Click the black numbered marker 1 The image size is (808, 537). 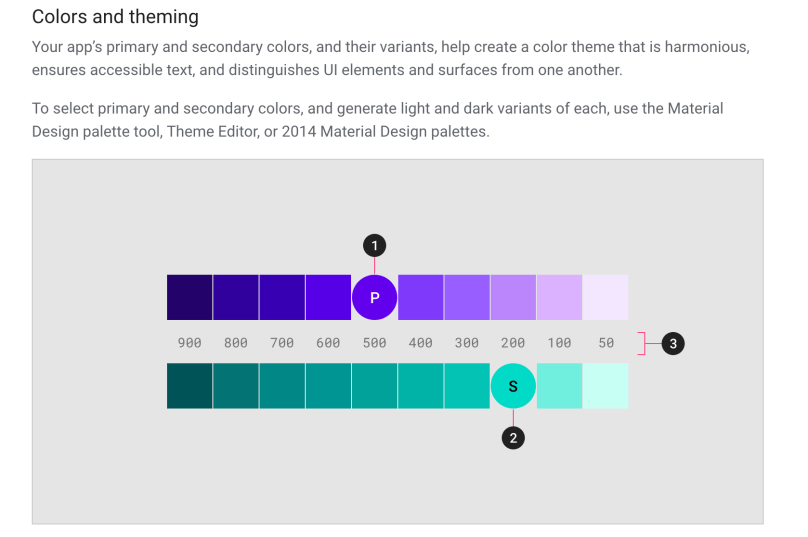374,245
